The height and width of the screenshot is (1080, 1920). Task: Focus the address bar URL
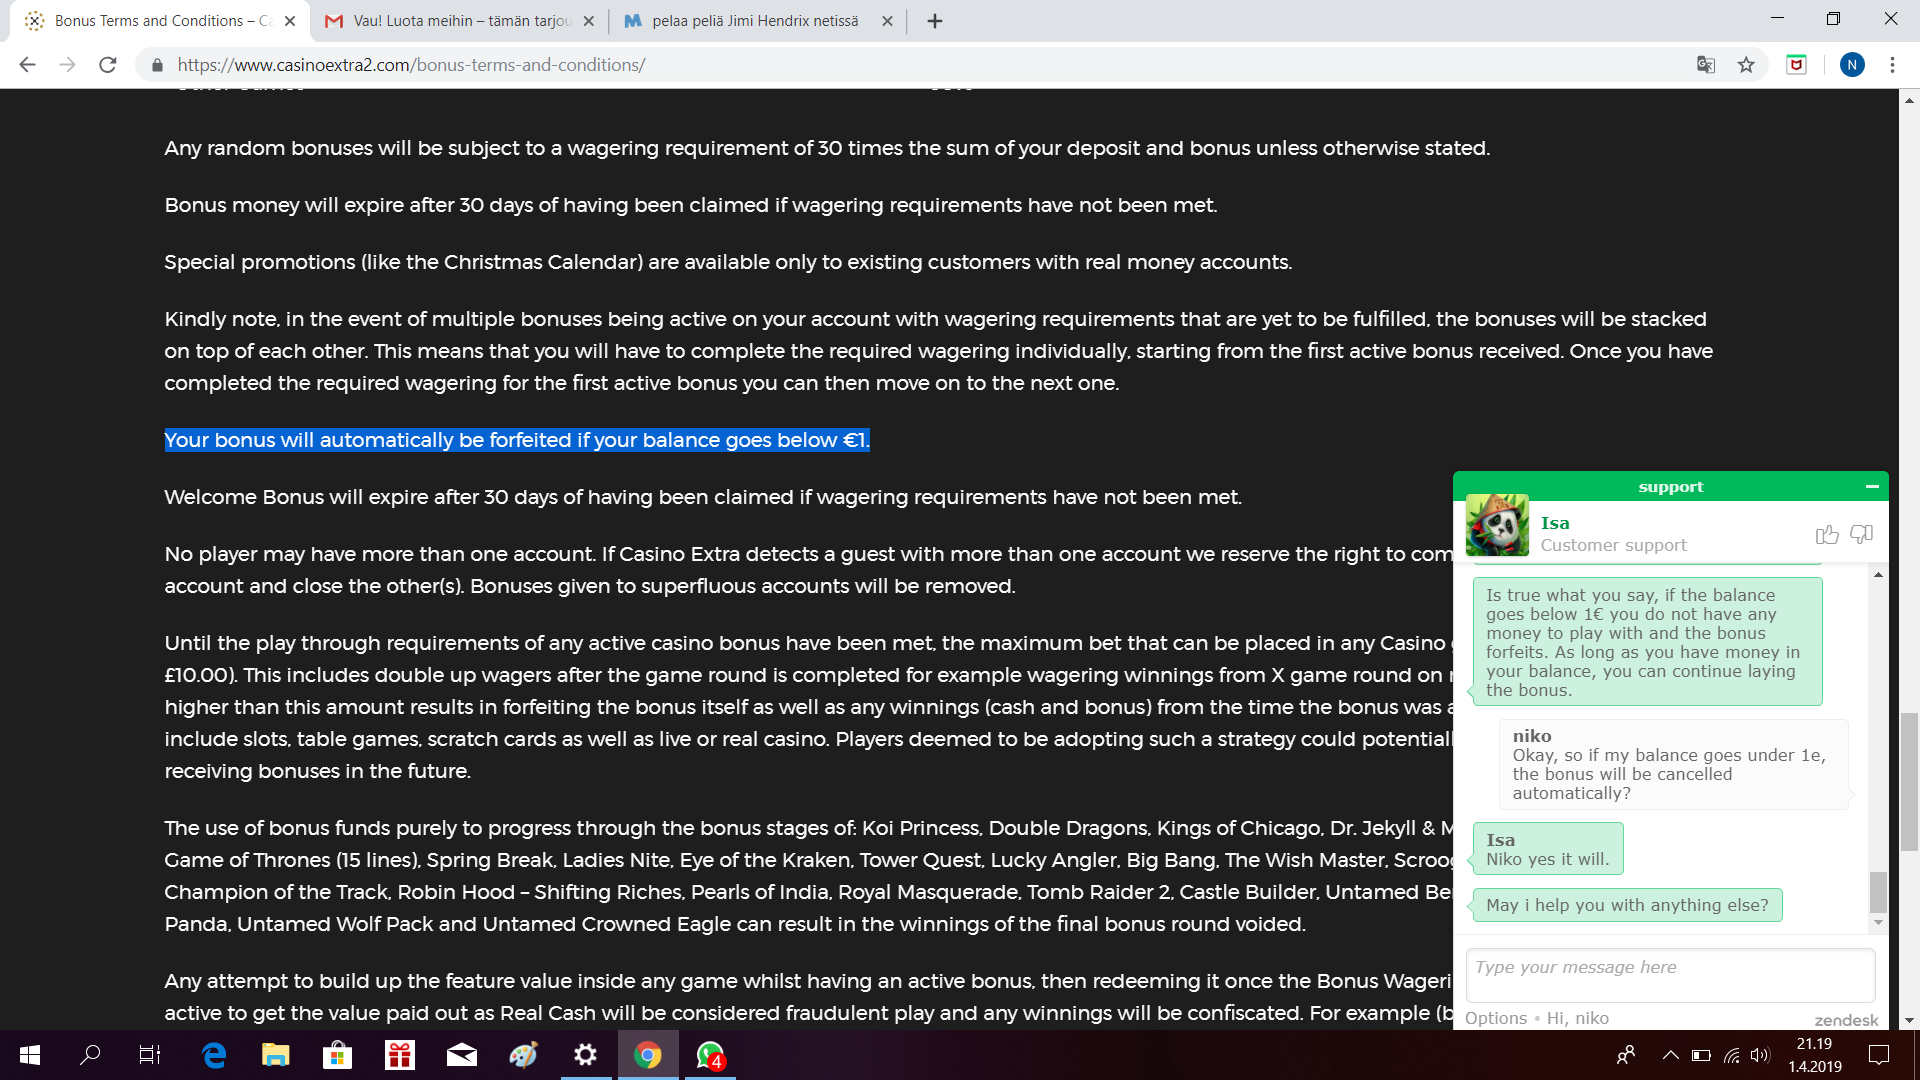point(411,65)
